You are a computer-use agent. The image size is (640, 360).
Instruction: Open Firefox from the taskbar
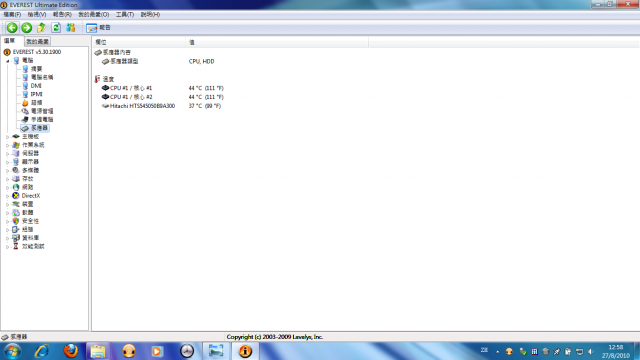click(71, 351)
